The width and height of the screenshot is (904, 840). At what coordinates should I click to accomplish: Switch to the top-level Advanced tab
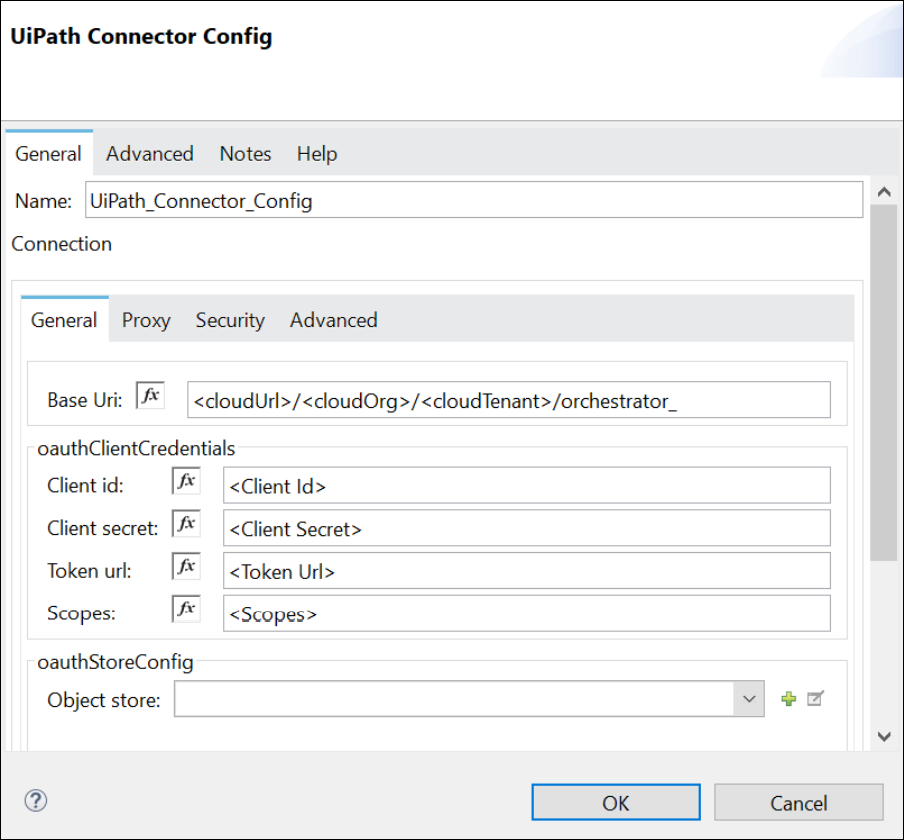coord(150,154)
